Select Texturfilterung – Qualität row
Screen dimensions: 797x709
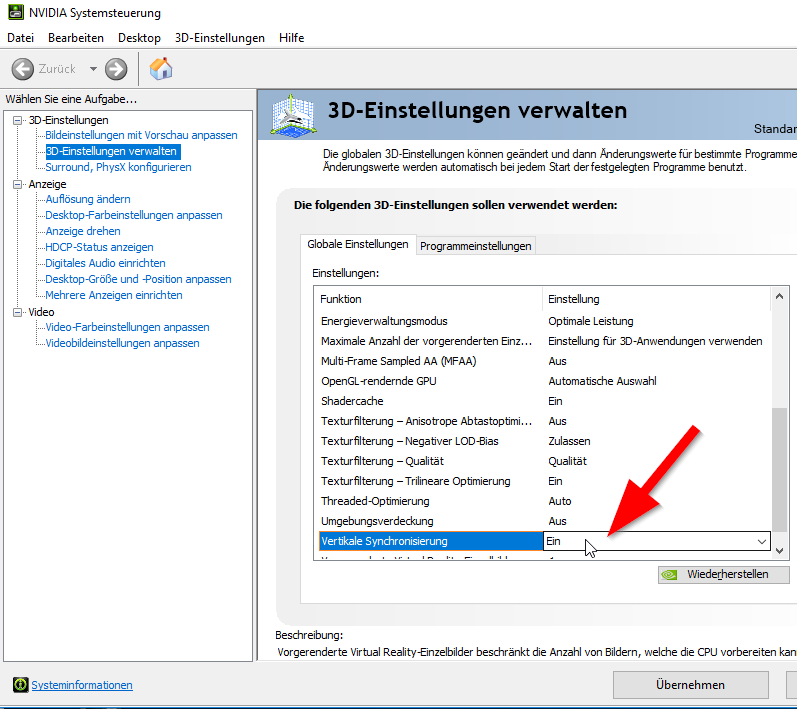click(543, 461)
